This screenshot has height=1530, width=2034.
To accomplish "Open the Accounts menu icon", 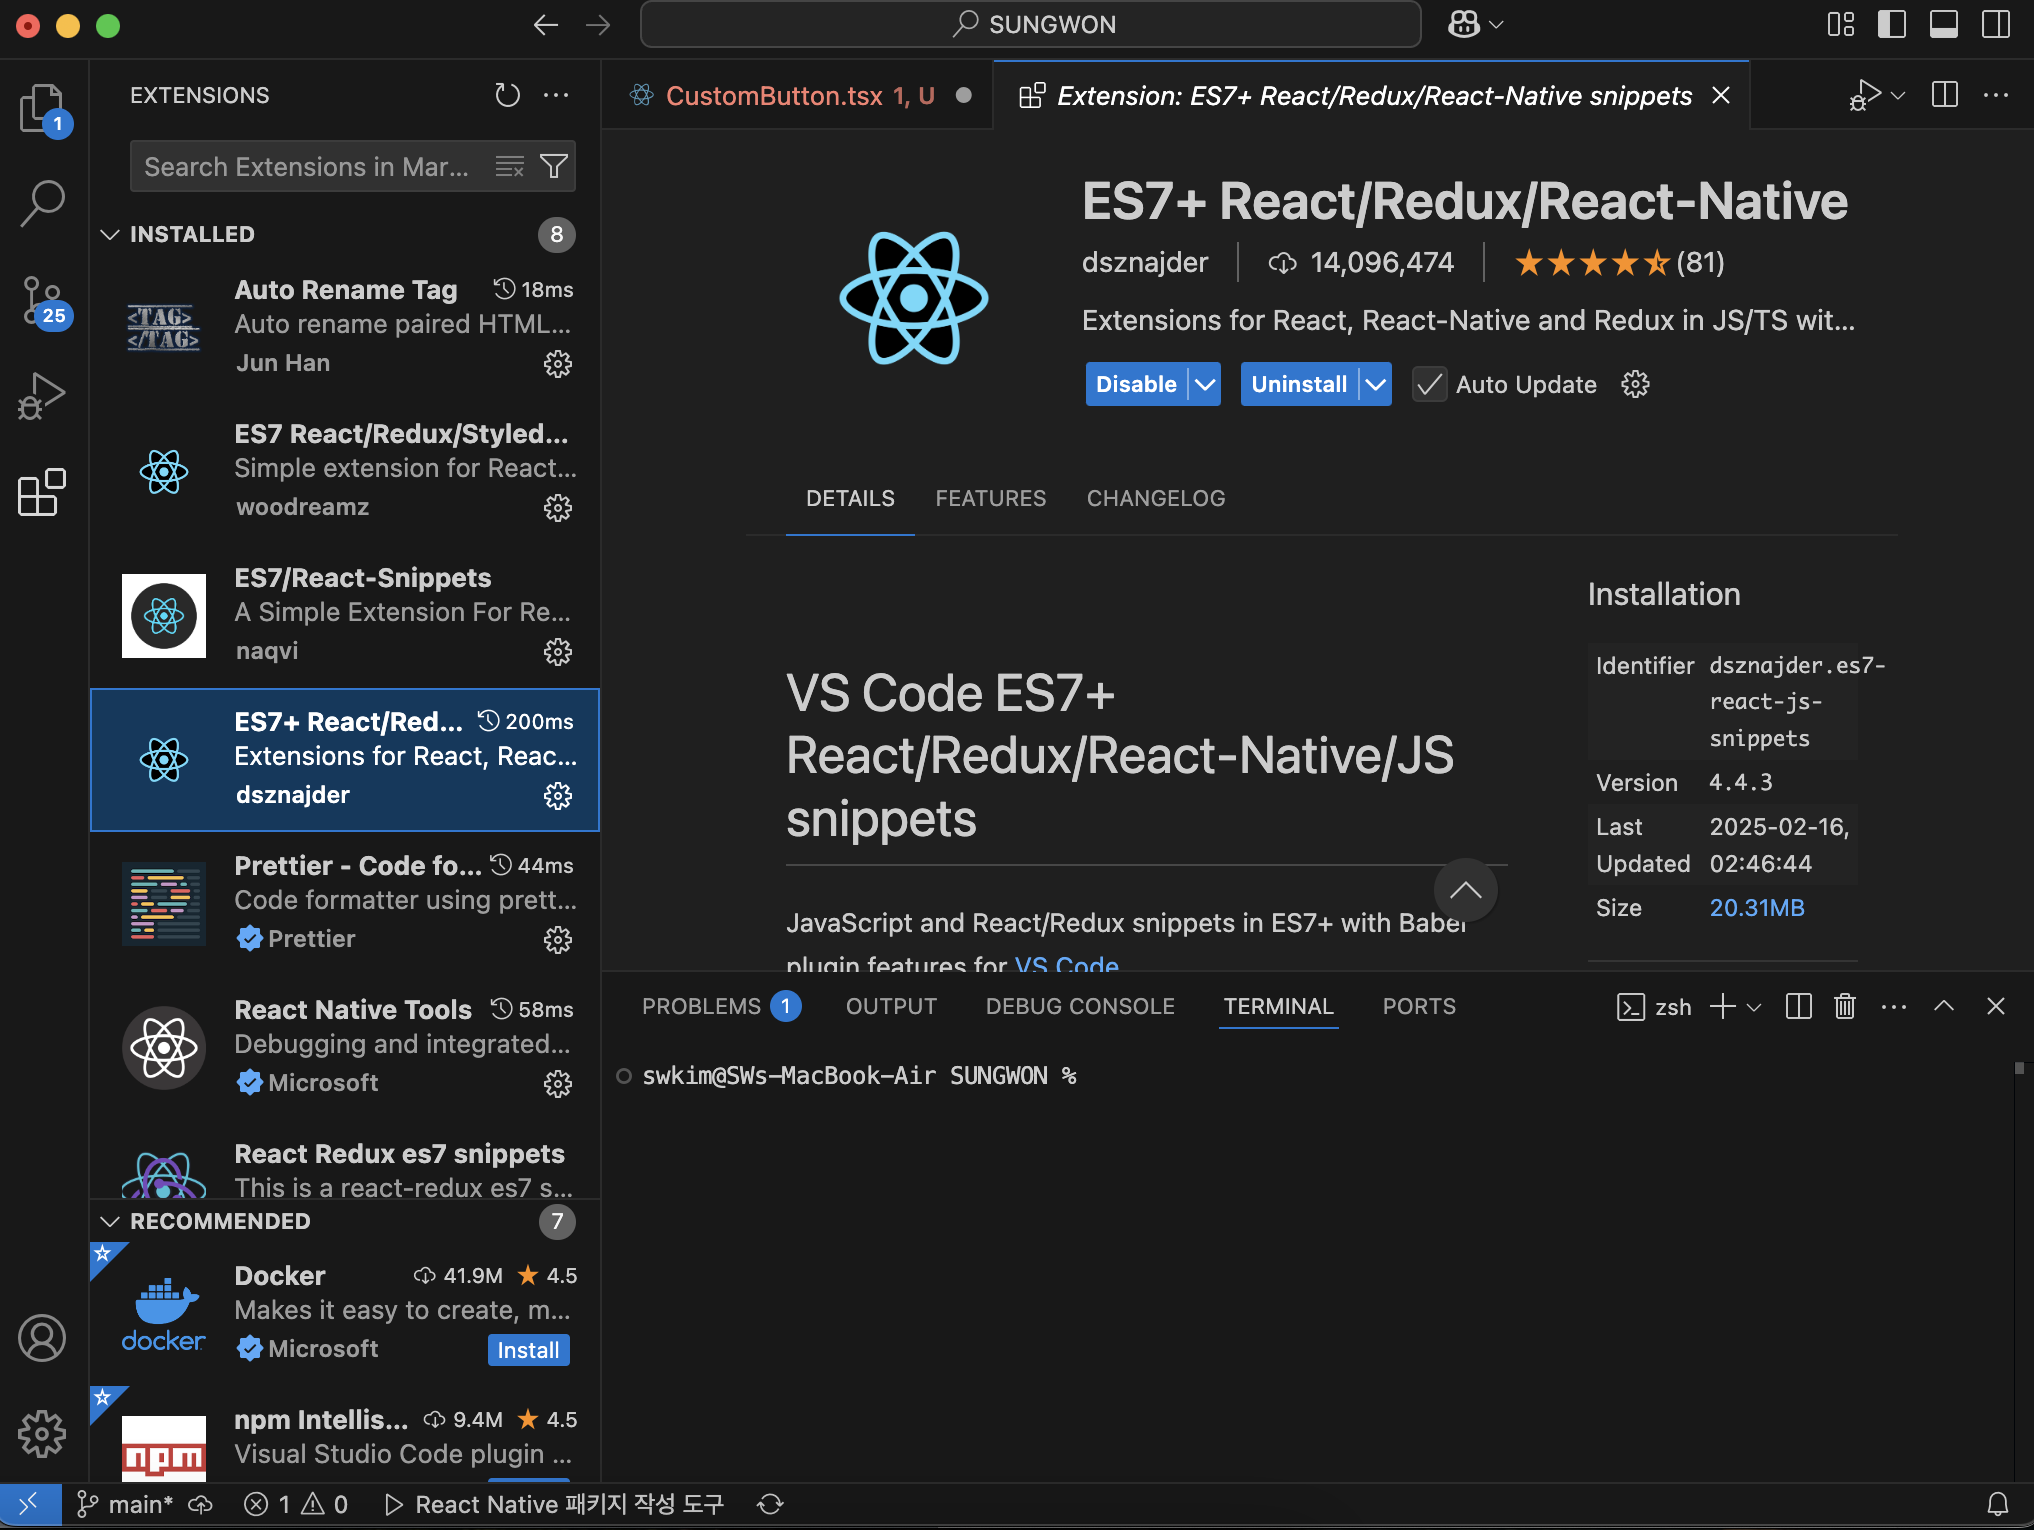I will [x=42, y=1338].
